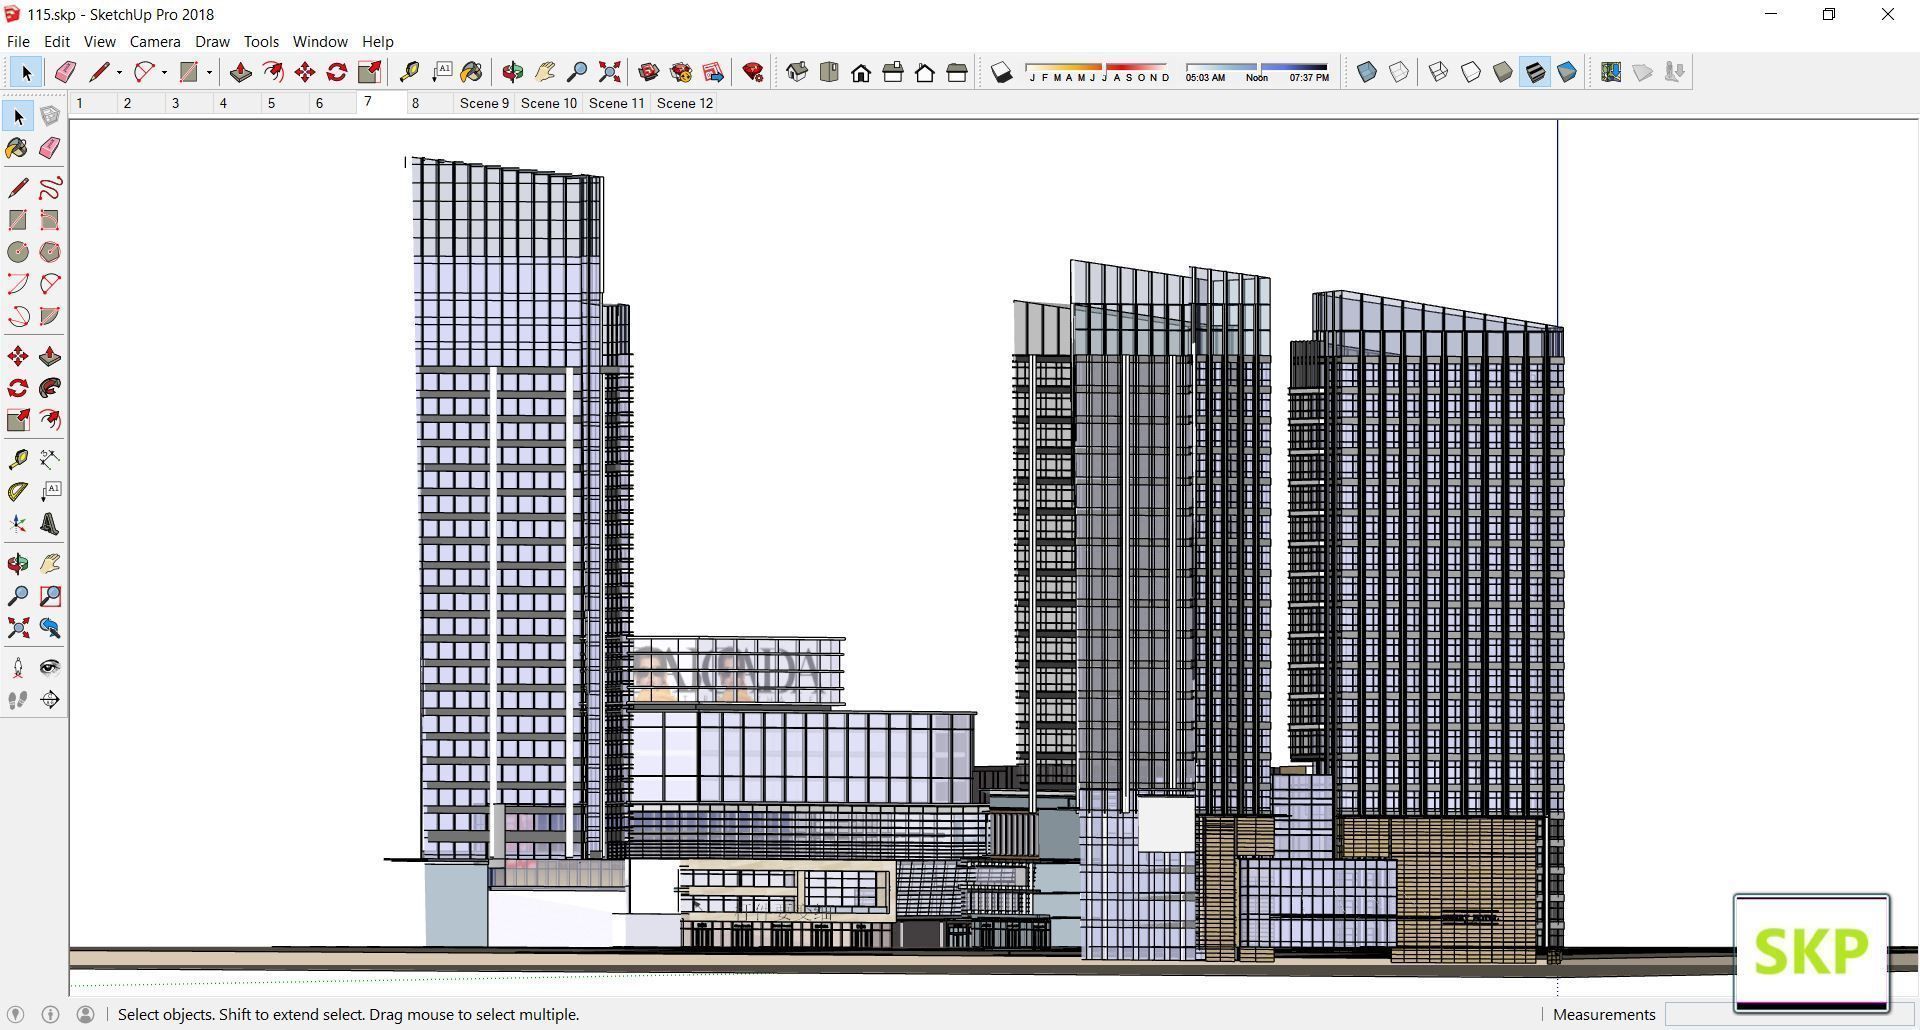
Task: Toggle Back Edges style
Action: point(1399,72)
